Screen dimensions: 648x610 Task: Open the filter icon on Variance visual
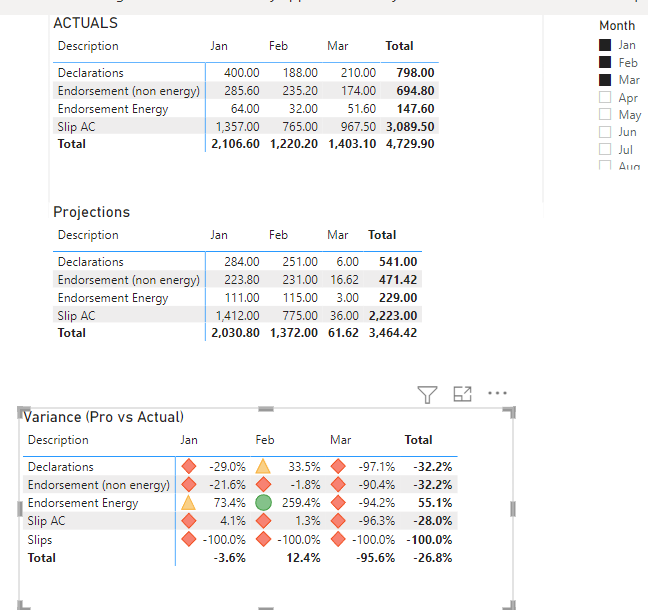coord(427,394)
